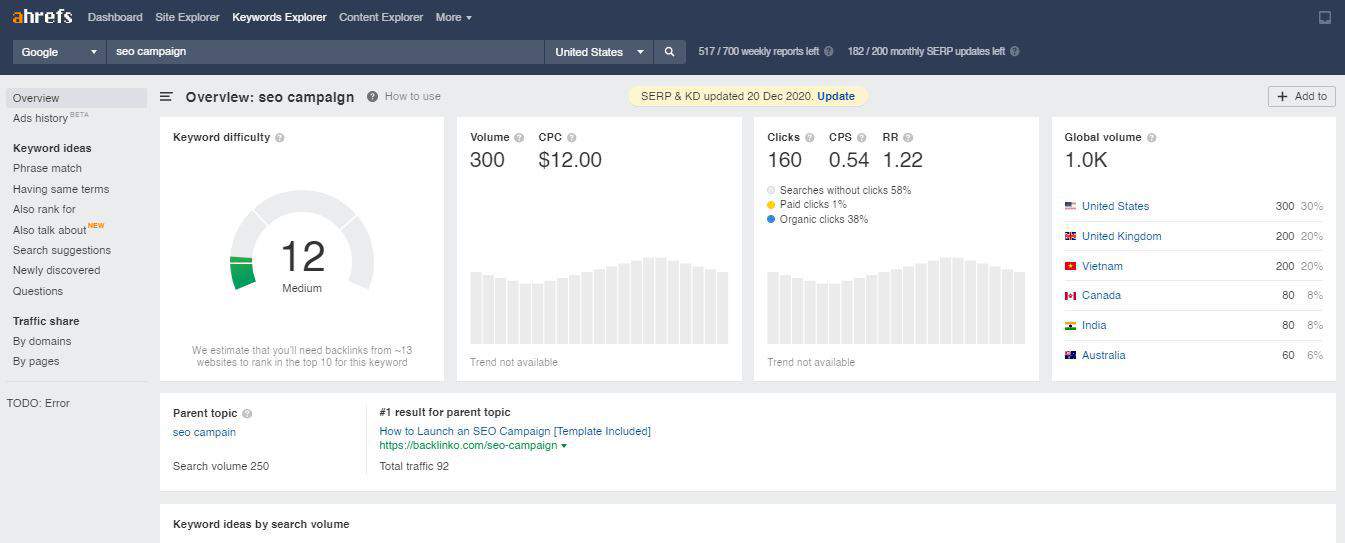Open Content Explorer in top navigation
Viewport: 1345px width, 543px height.
[381, 17]
